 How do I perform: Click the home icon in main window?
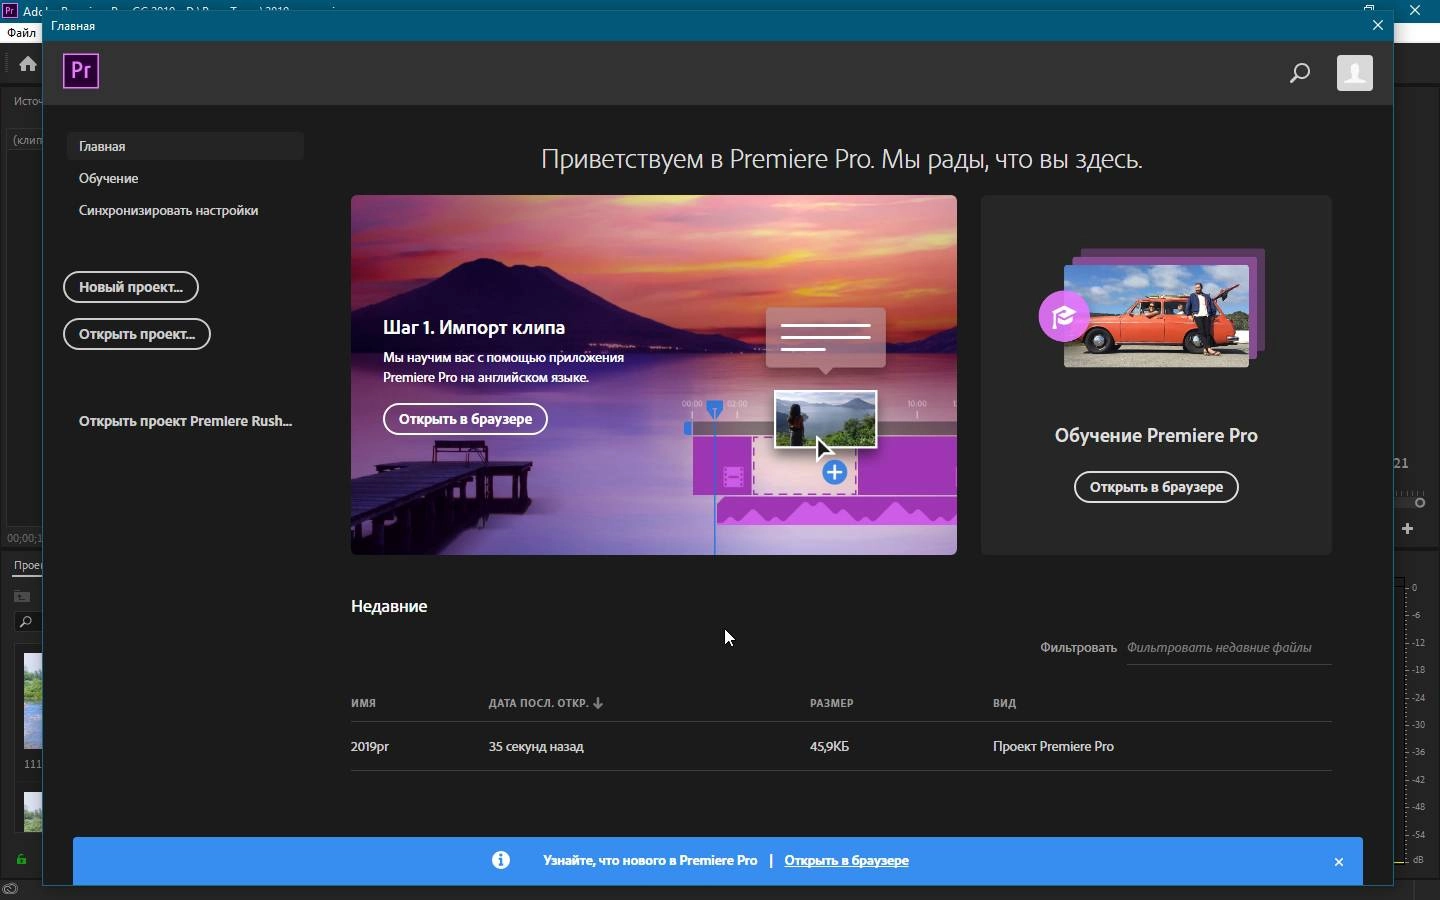click(28, 64)
